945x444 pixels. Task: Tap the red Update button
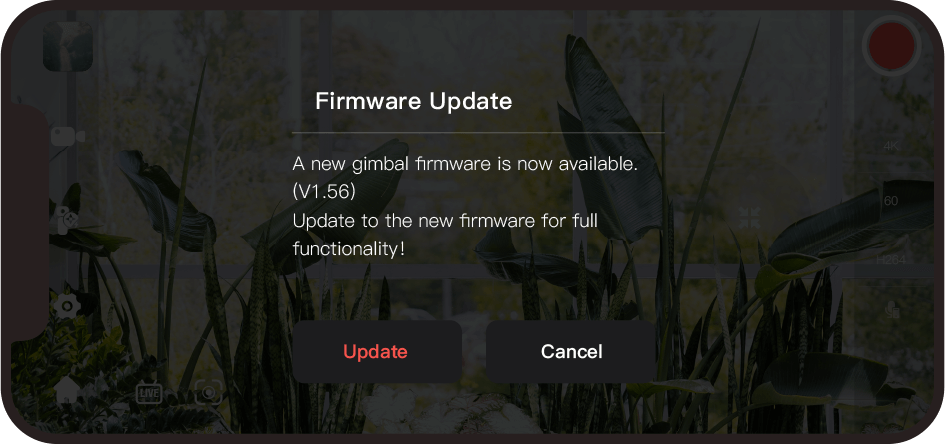(x=377, y=351)
